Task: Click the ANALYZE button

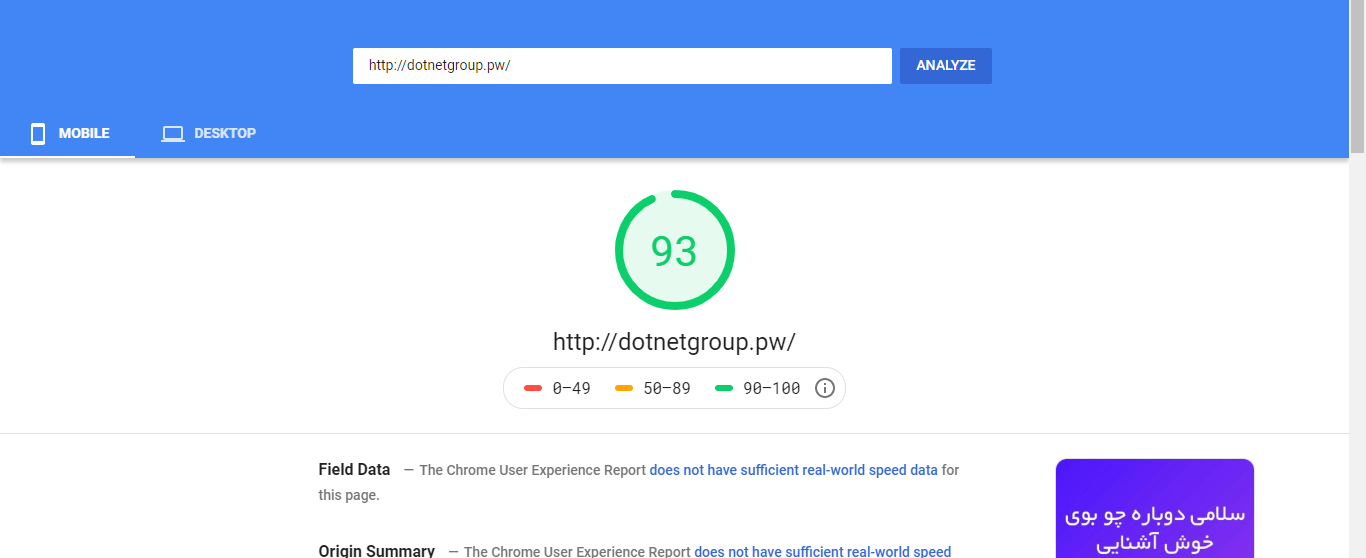Action: coord(945,66)
